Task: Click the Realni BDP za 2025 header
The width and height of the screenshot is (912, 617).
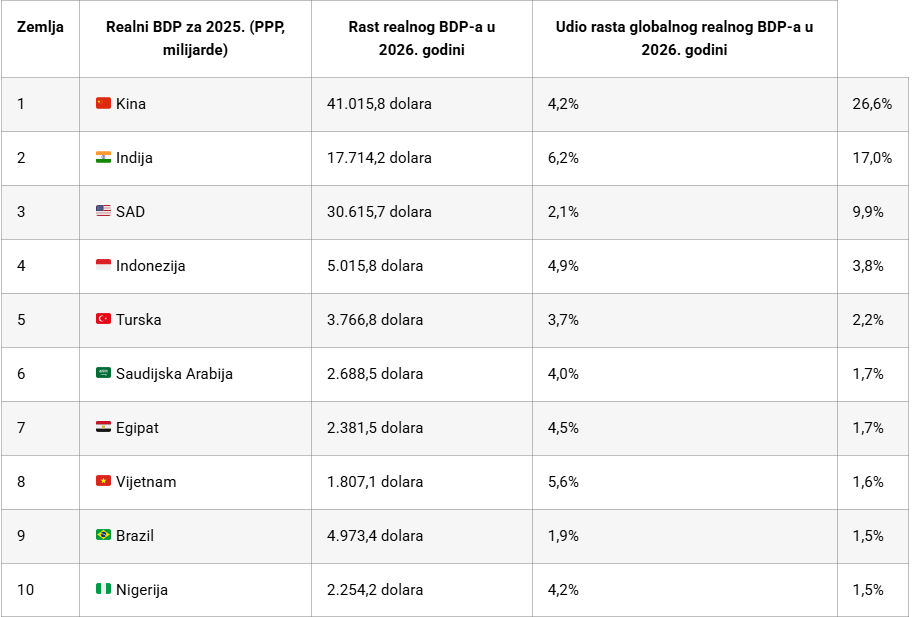Action: (195, 38)
